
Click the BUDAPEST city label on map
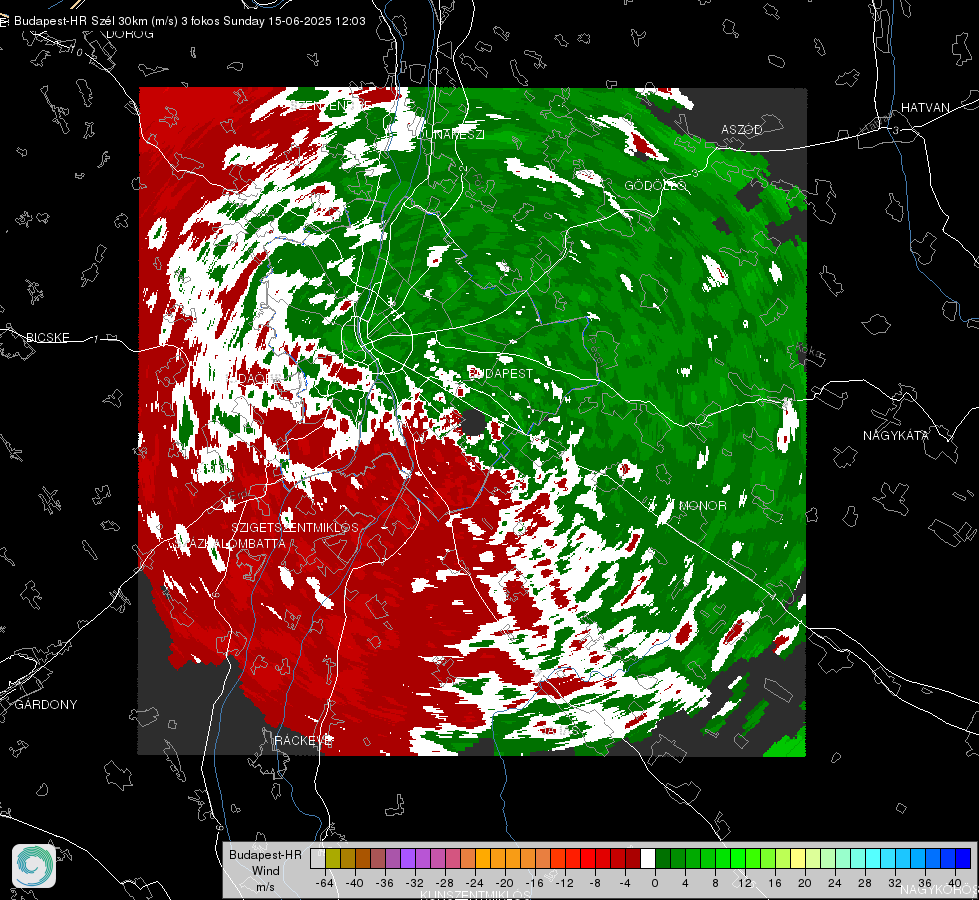(x=501, y=373)
